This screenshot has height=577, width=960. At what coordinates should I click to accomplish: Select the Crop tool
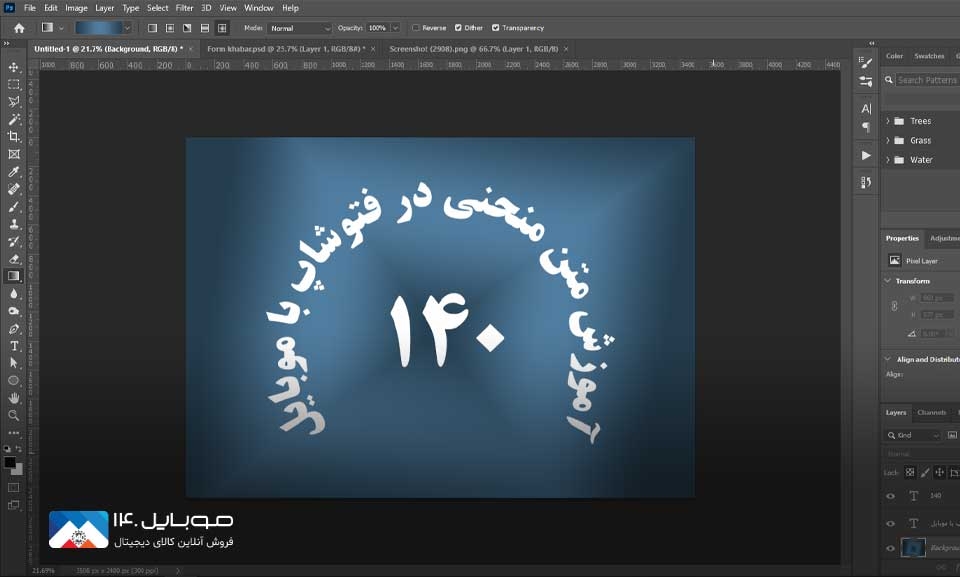coord(13,137)
